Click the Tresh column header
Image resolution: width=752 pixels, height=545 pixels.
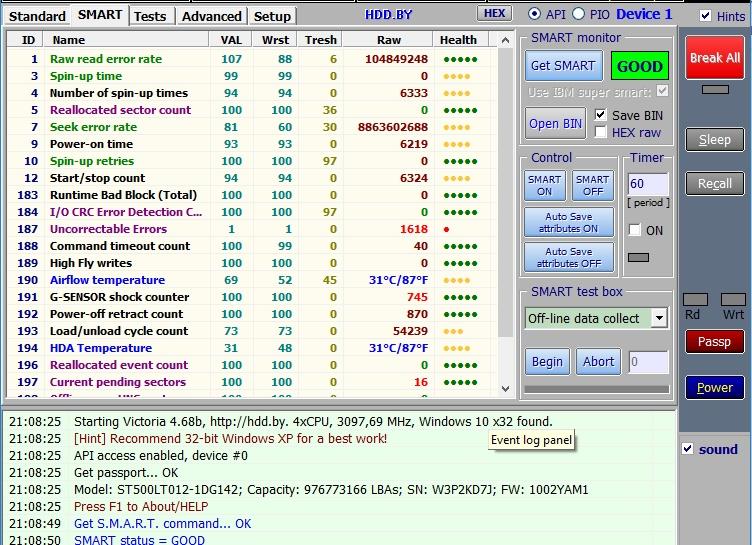[320, 40]
